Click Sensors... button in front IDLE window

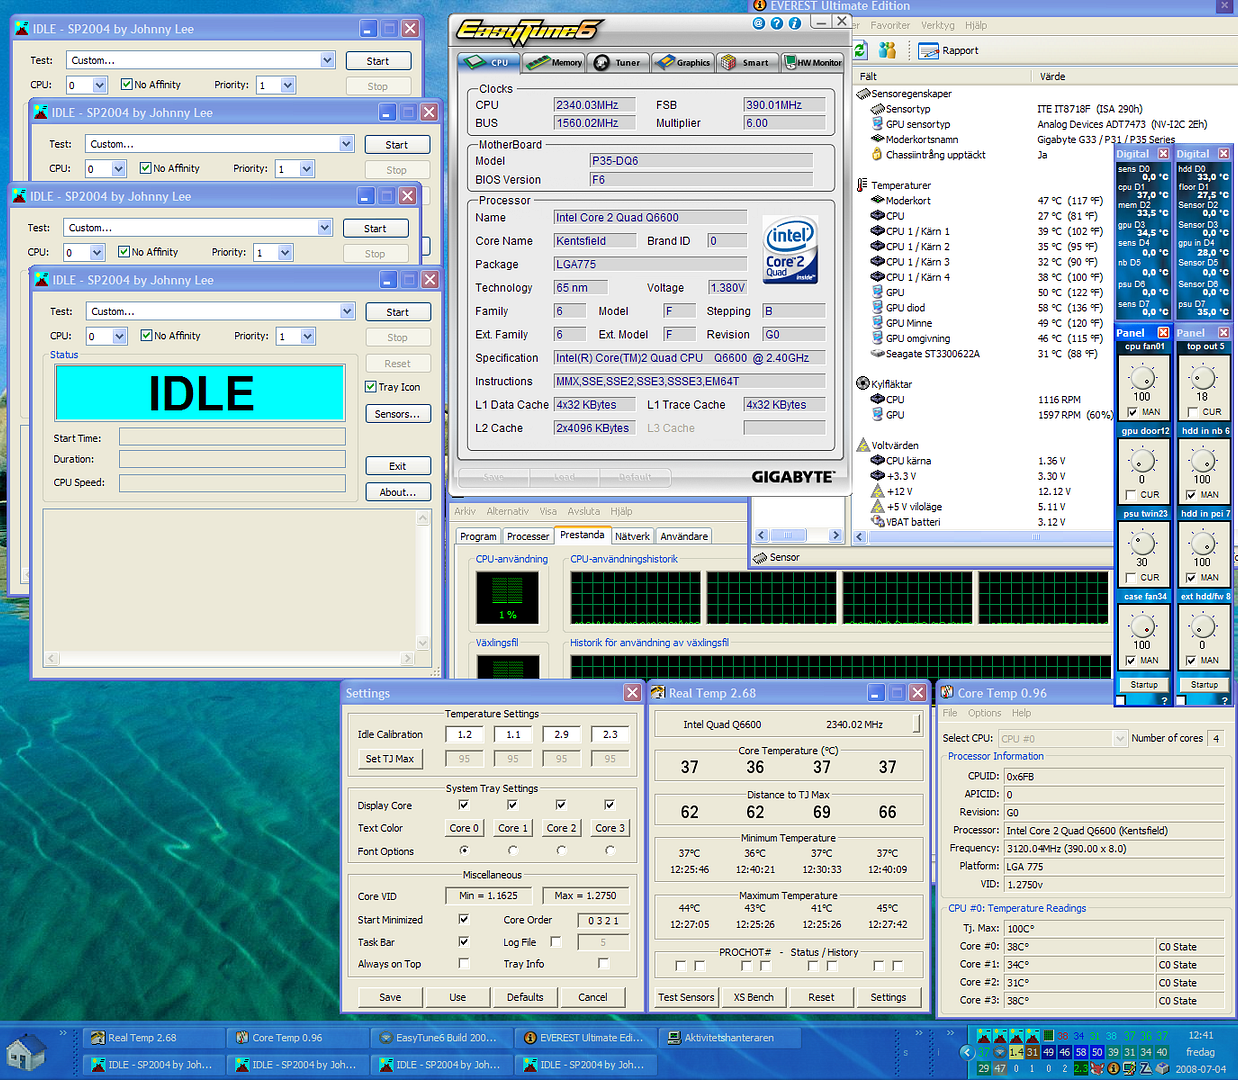click(x=397, y=414)
